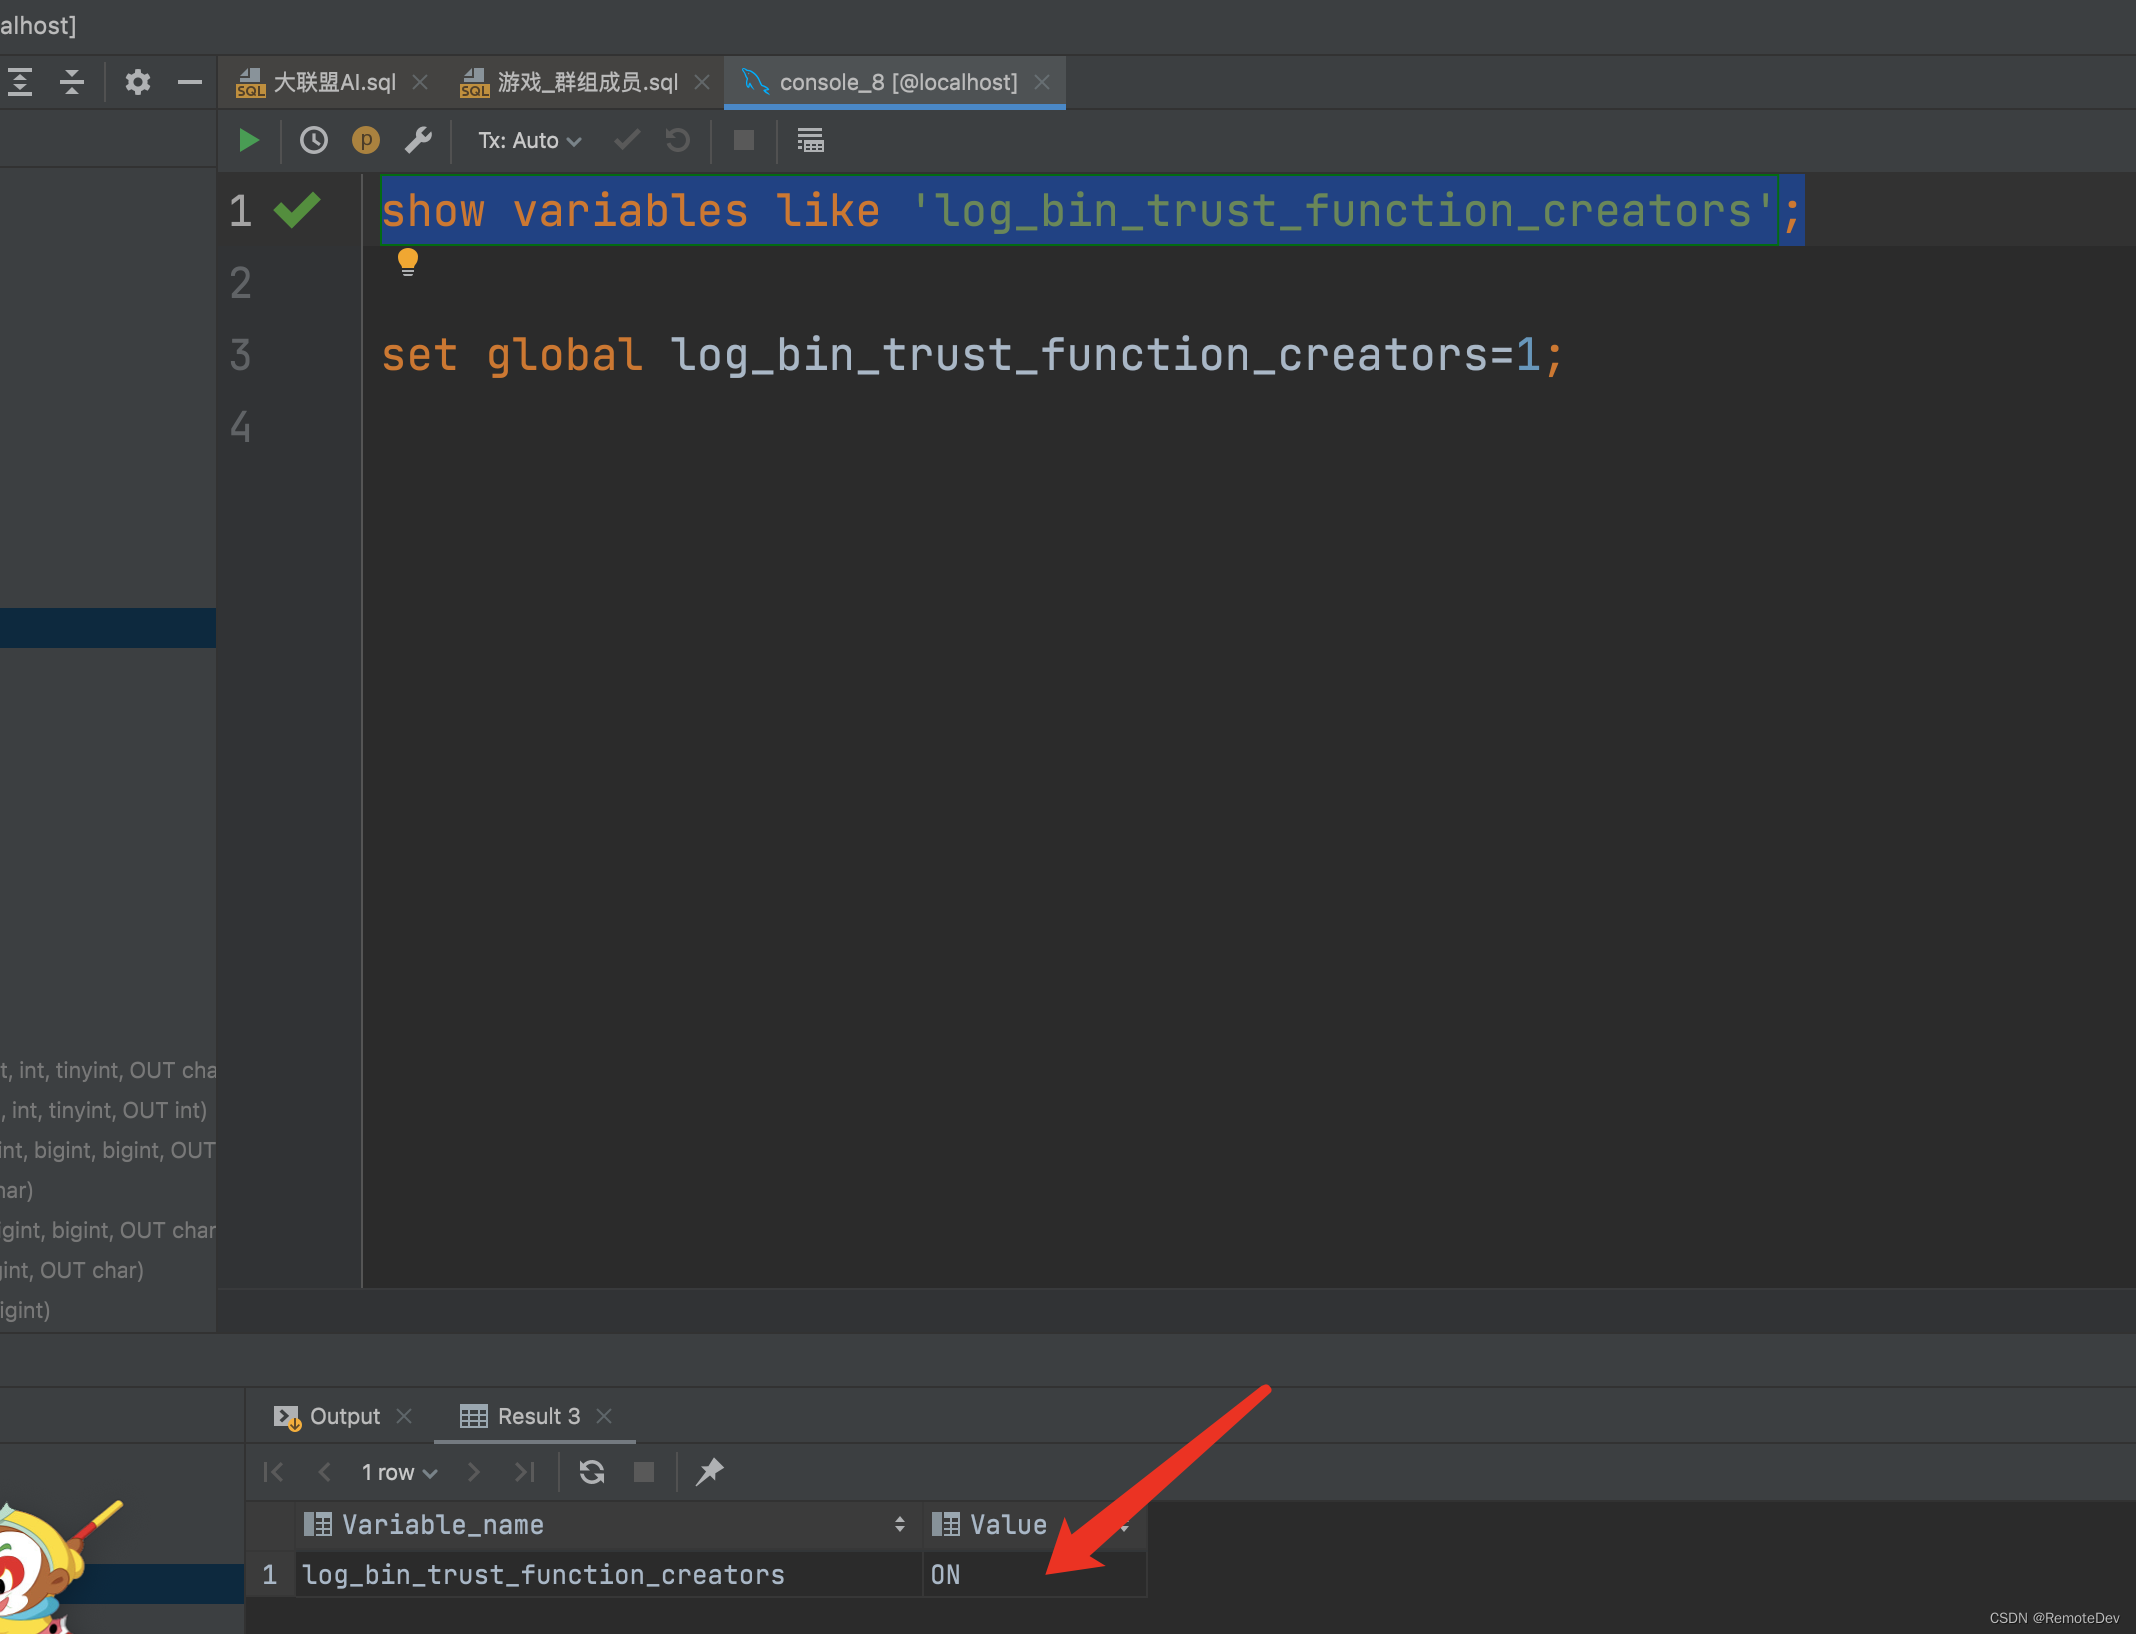This screenshot has width=2136, height=1634.
Task: Click the Collapse All icon
Action: coord(72,82)
